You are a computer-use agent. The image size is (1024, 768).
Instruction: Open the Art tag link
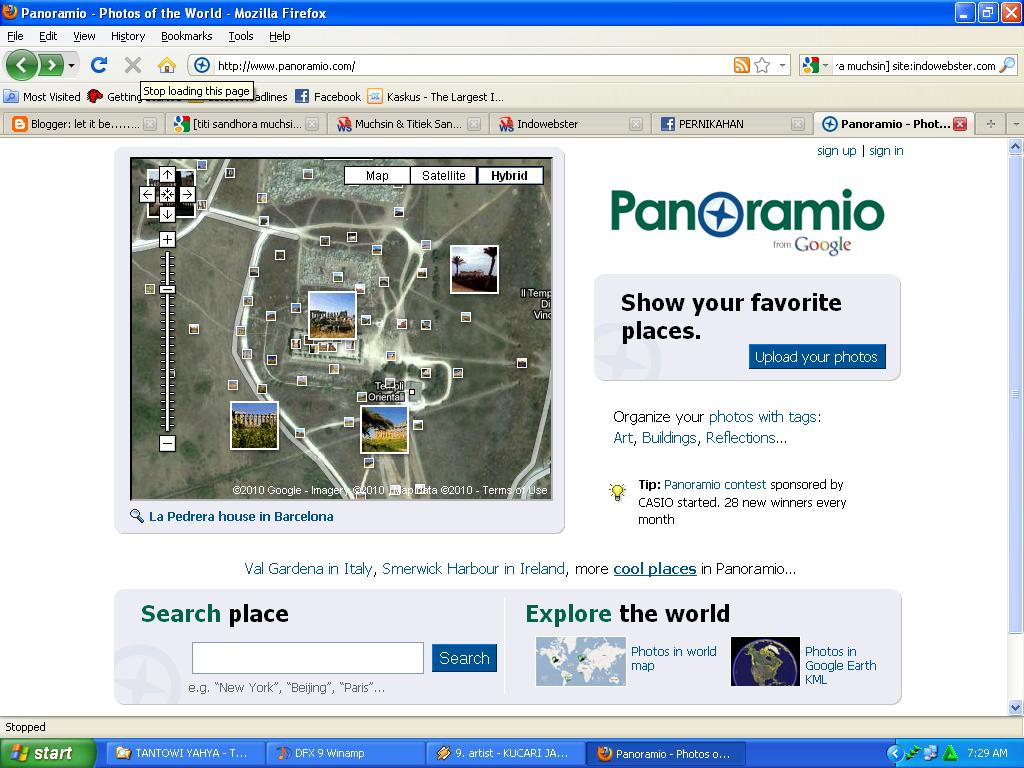[622, 438]
